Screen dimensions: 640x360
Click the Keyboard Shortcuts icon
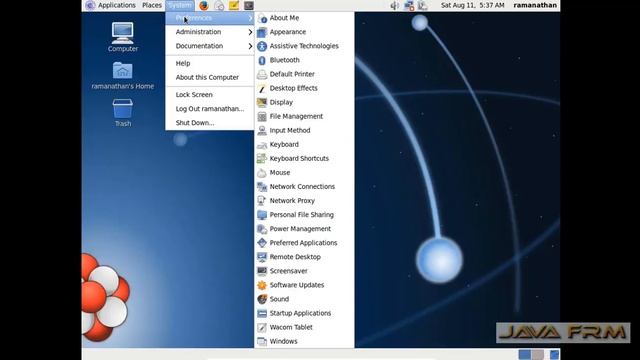tap(262, 158)
